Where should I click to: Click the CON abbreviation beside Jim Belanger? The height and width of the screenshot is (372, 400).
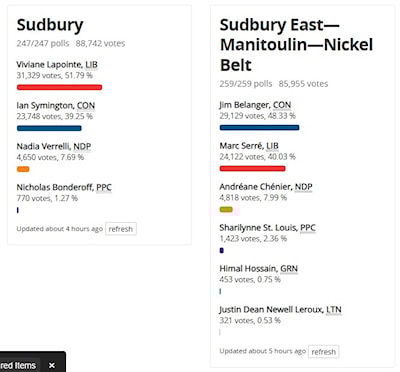tap(282, 105)
